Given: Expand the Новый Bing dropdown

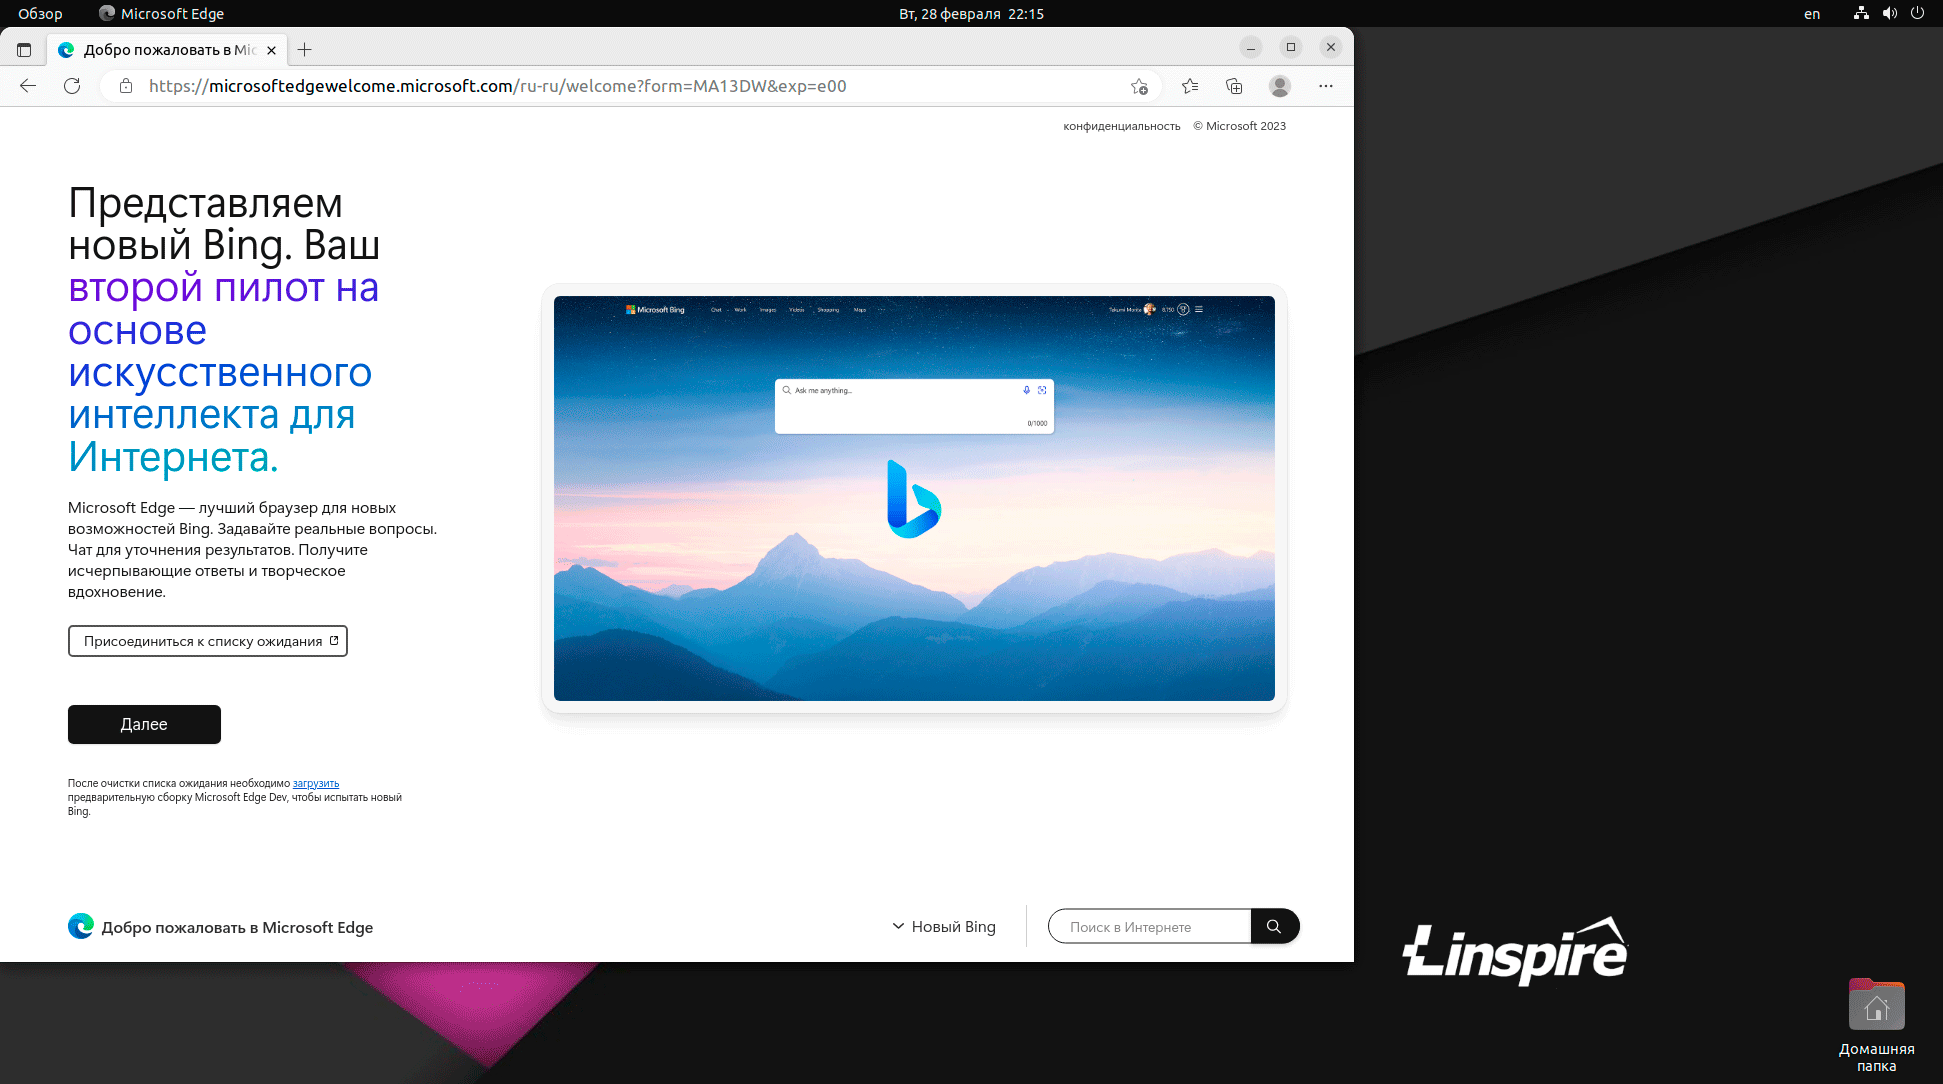Looking at the screenshot, I should (944, 927).
